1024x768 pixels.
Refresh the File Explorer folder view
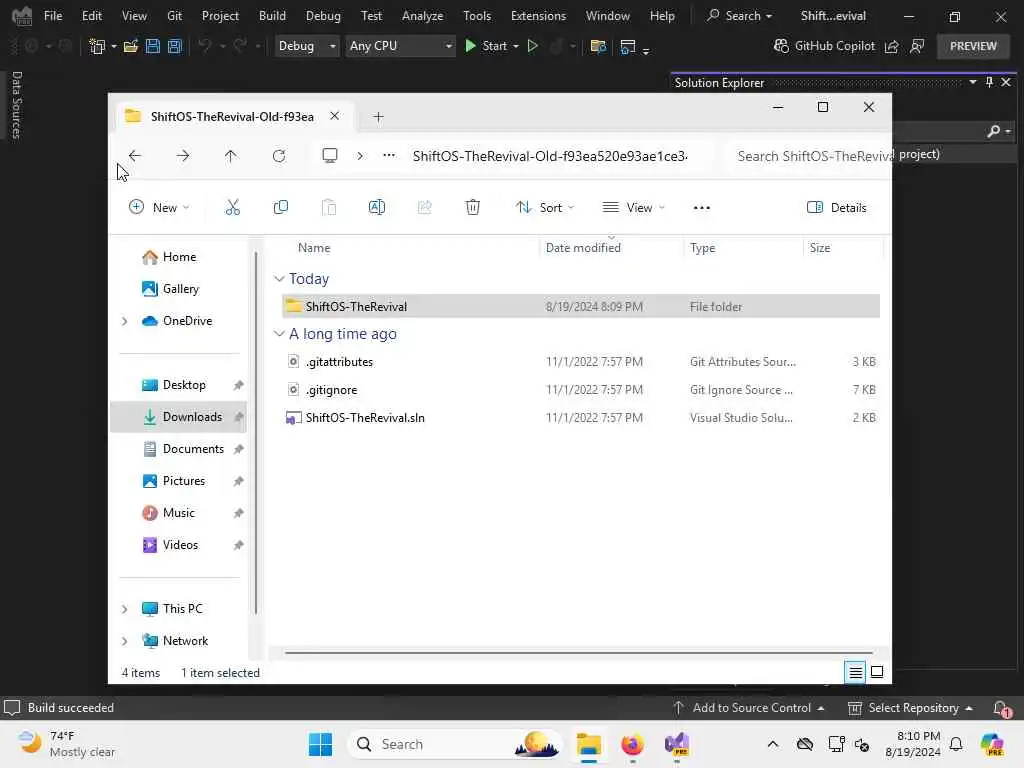pyautogui.click(x=279, y=156)
